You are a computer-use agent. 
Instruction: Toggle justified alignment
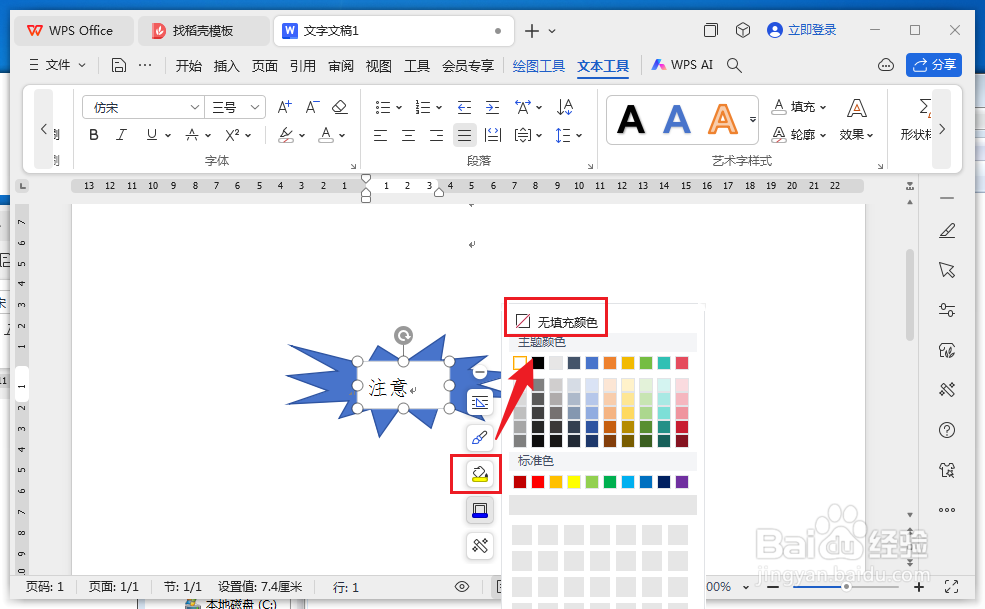pyautogui.click(x=464, y=135)
